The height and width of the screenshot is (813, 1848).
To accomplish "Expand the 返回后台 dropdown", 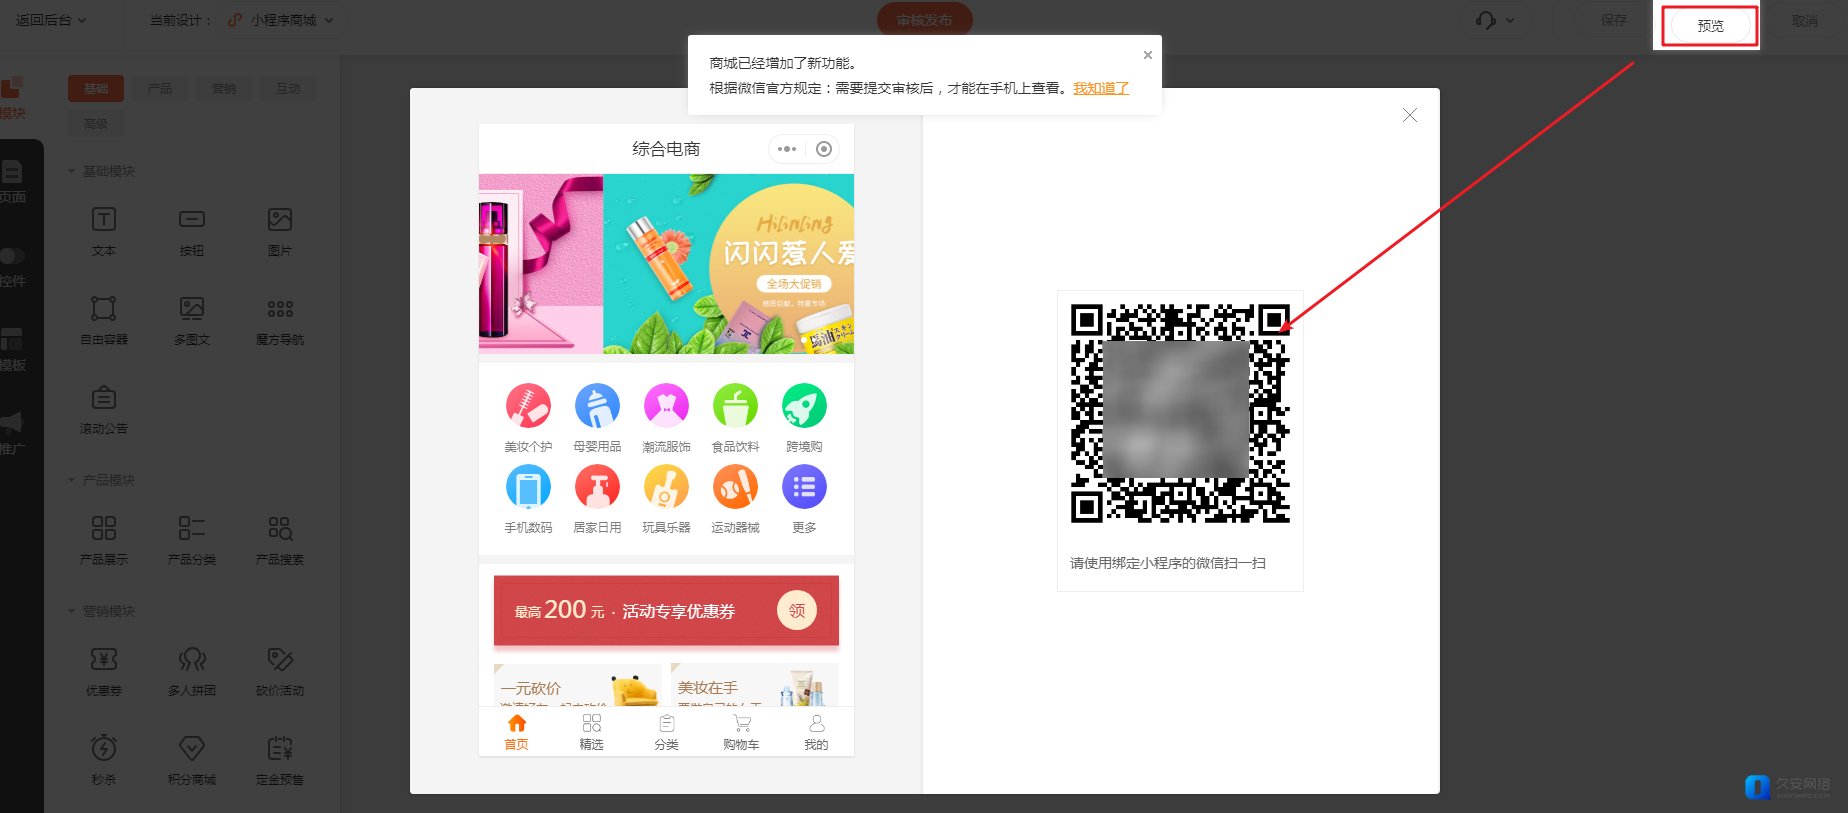I will [x=51, y=20].
